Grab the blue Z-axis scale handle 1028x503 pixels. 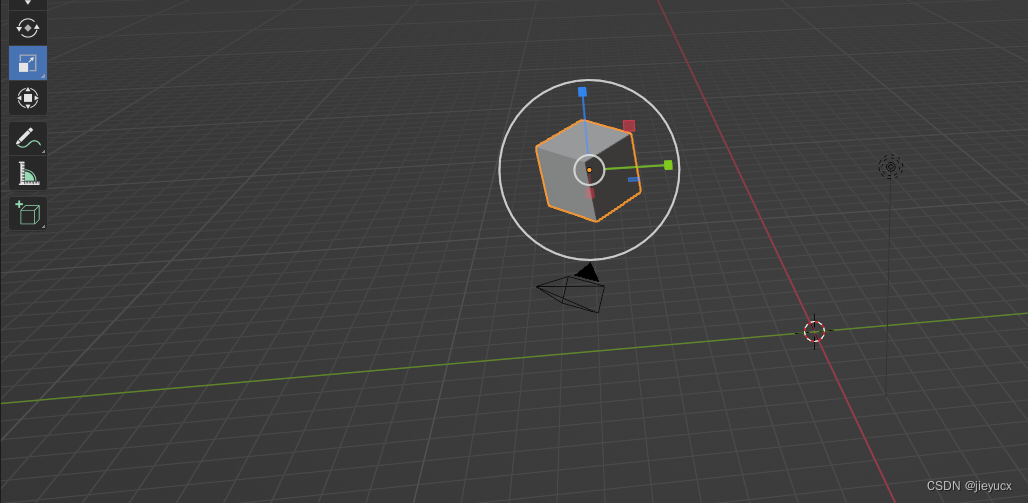(x=582, y=92)
